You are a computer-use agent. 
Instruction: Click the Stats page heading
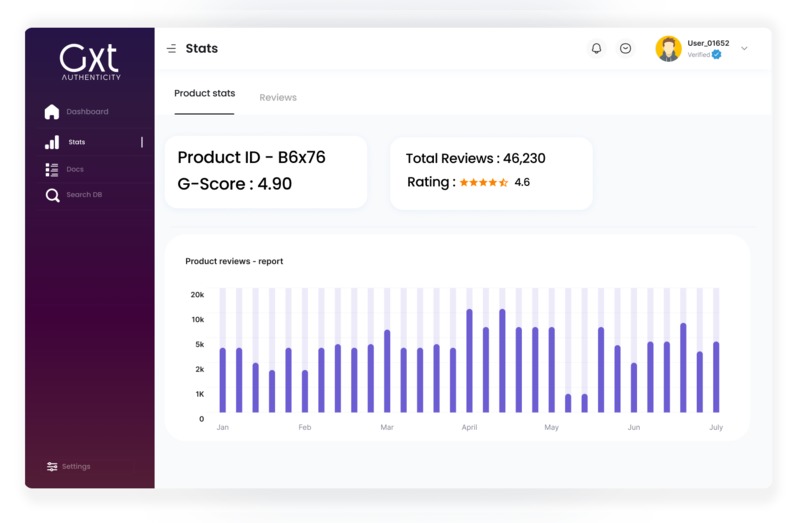tap(202, 48)
